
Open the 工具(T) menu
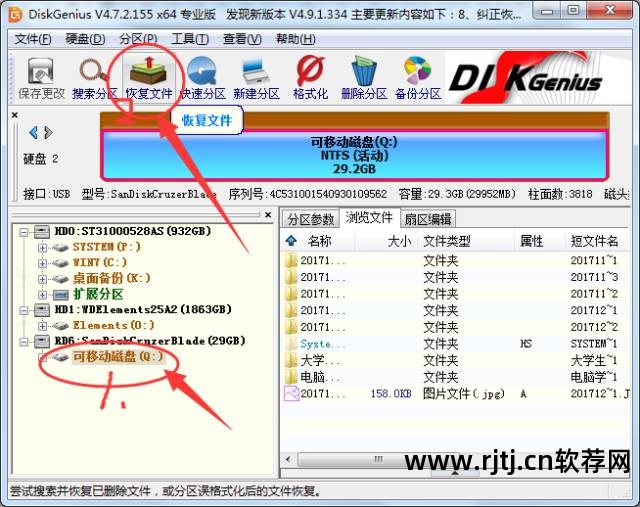[190, 39]
